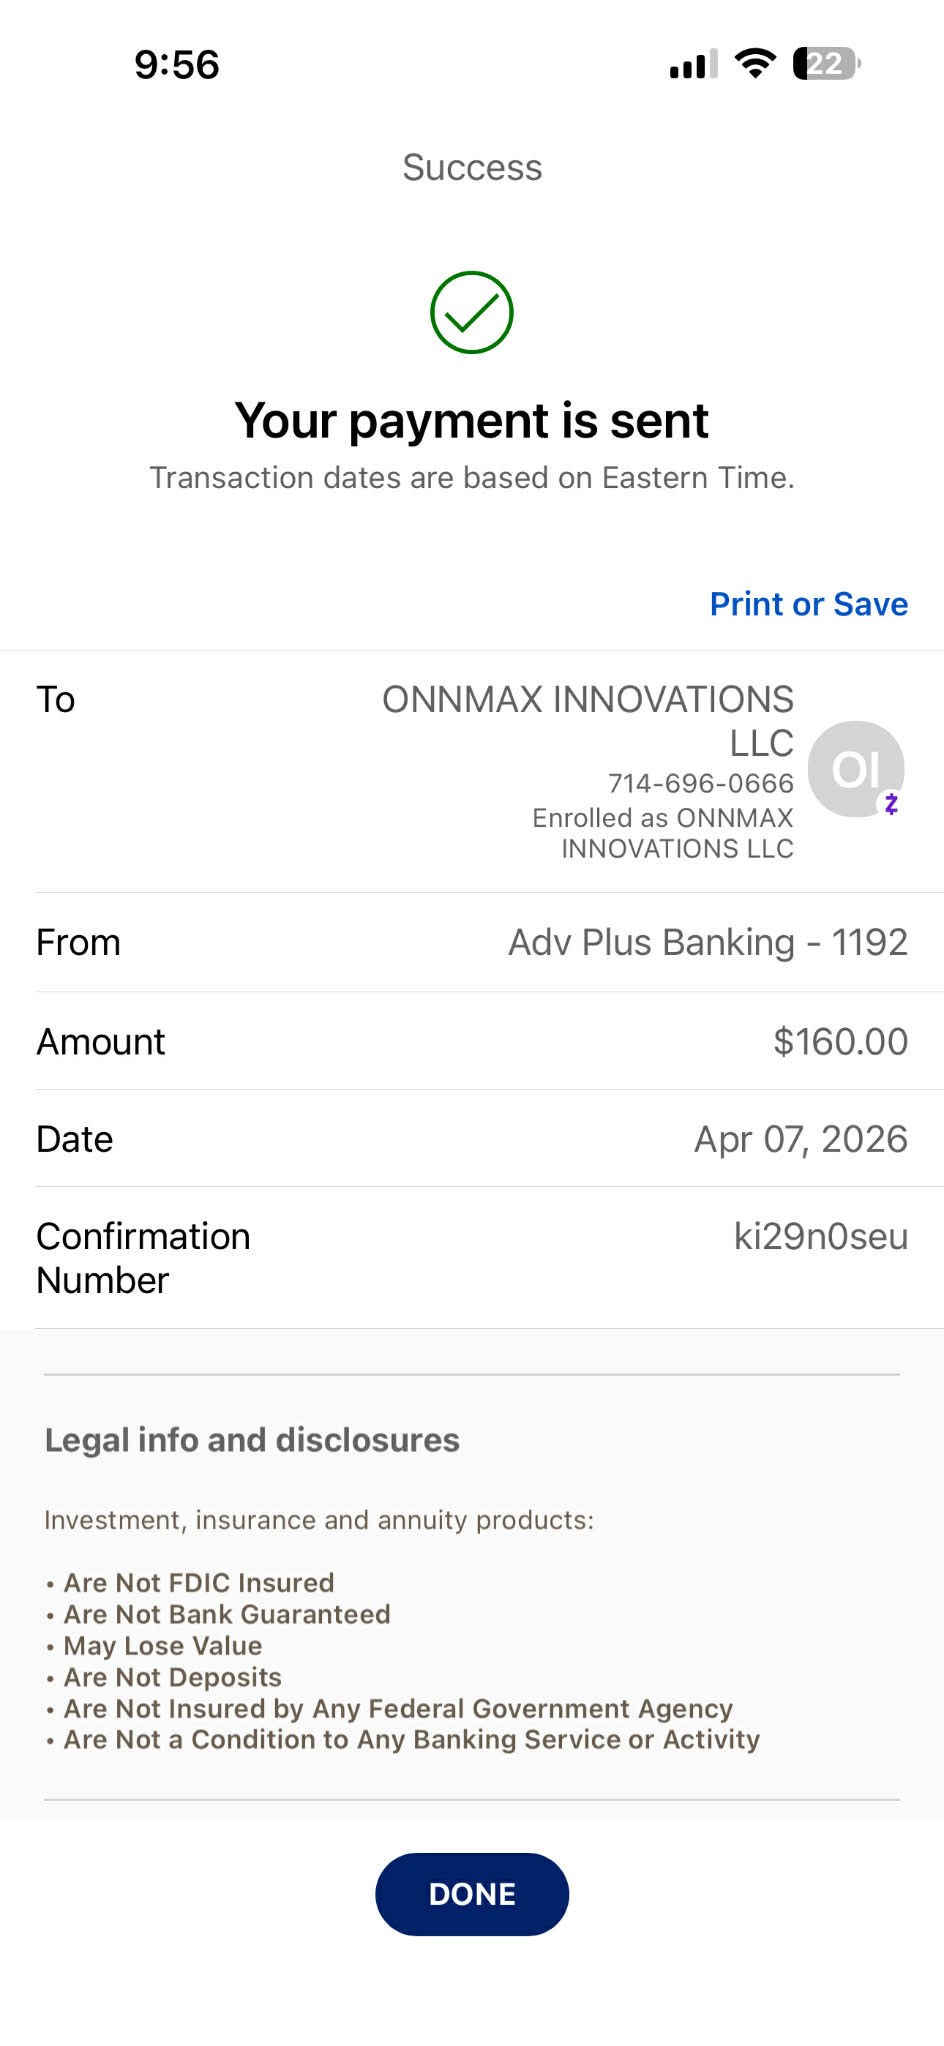The image size is (944, 2046).
Task: Tap the Apr 07, 2026 date value
Action: click(x=800, y=1139)
